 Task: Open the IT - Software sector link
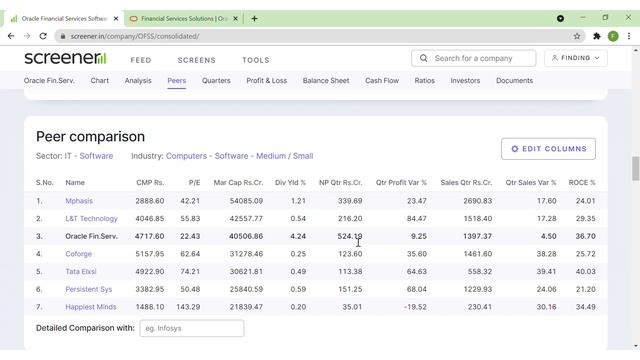point(89,156)
